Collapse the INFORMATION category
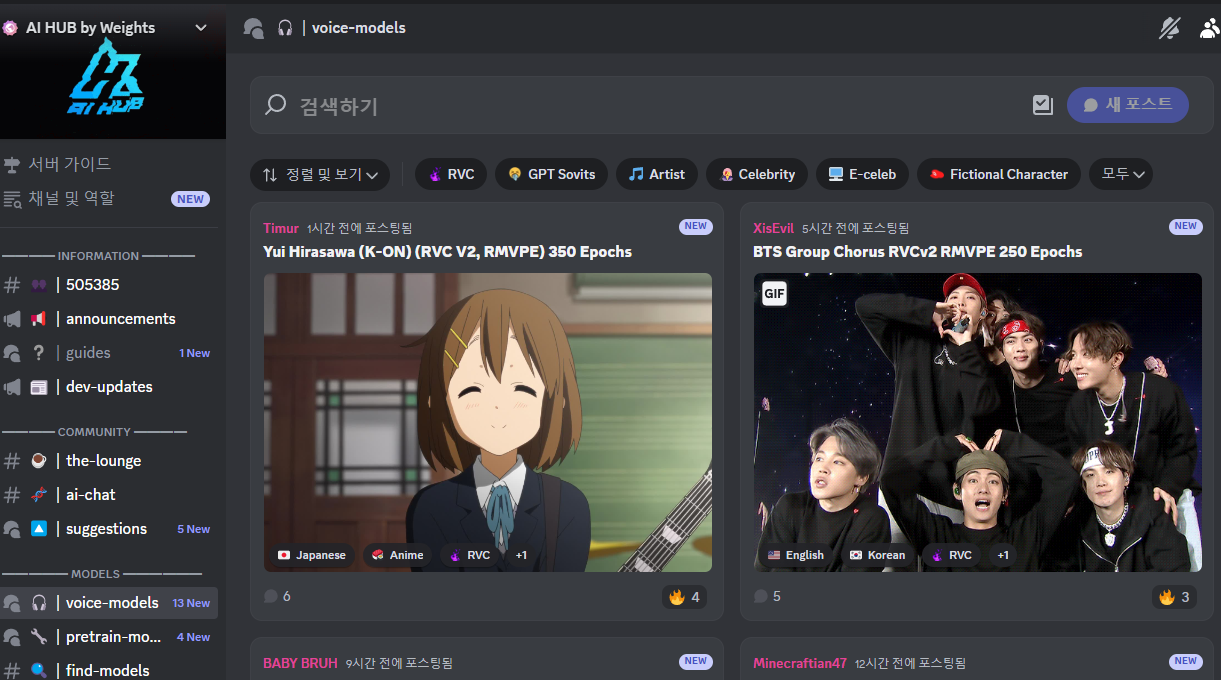 pyautogui.click(x=98, y=256)
